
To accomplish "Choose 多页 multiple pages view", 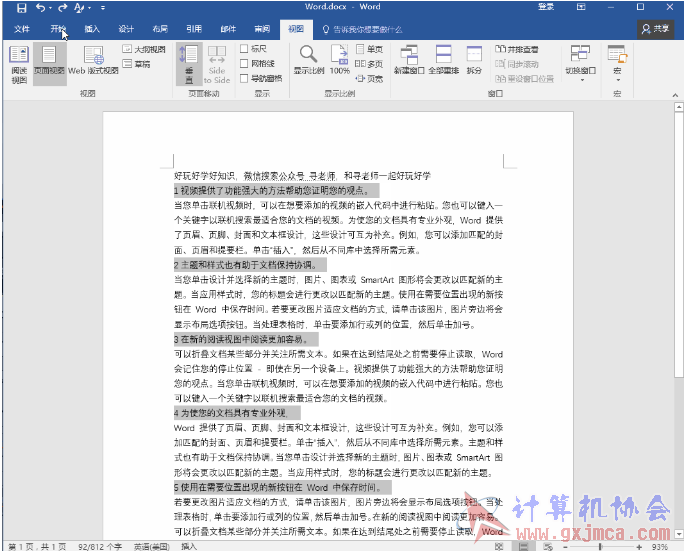I will (x=369, y=64).
